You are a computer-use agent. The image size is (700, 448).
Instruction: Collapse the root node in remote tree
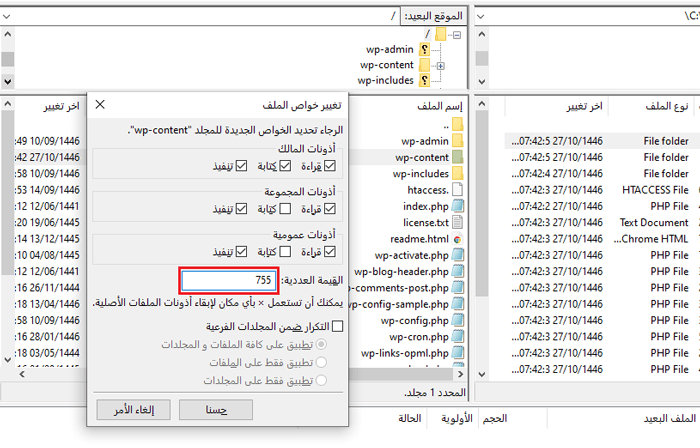pos(457,35)
